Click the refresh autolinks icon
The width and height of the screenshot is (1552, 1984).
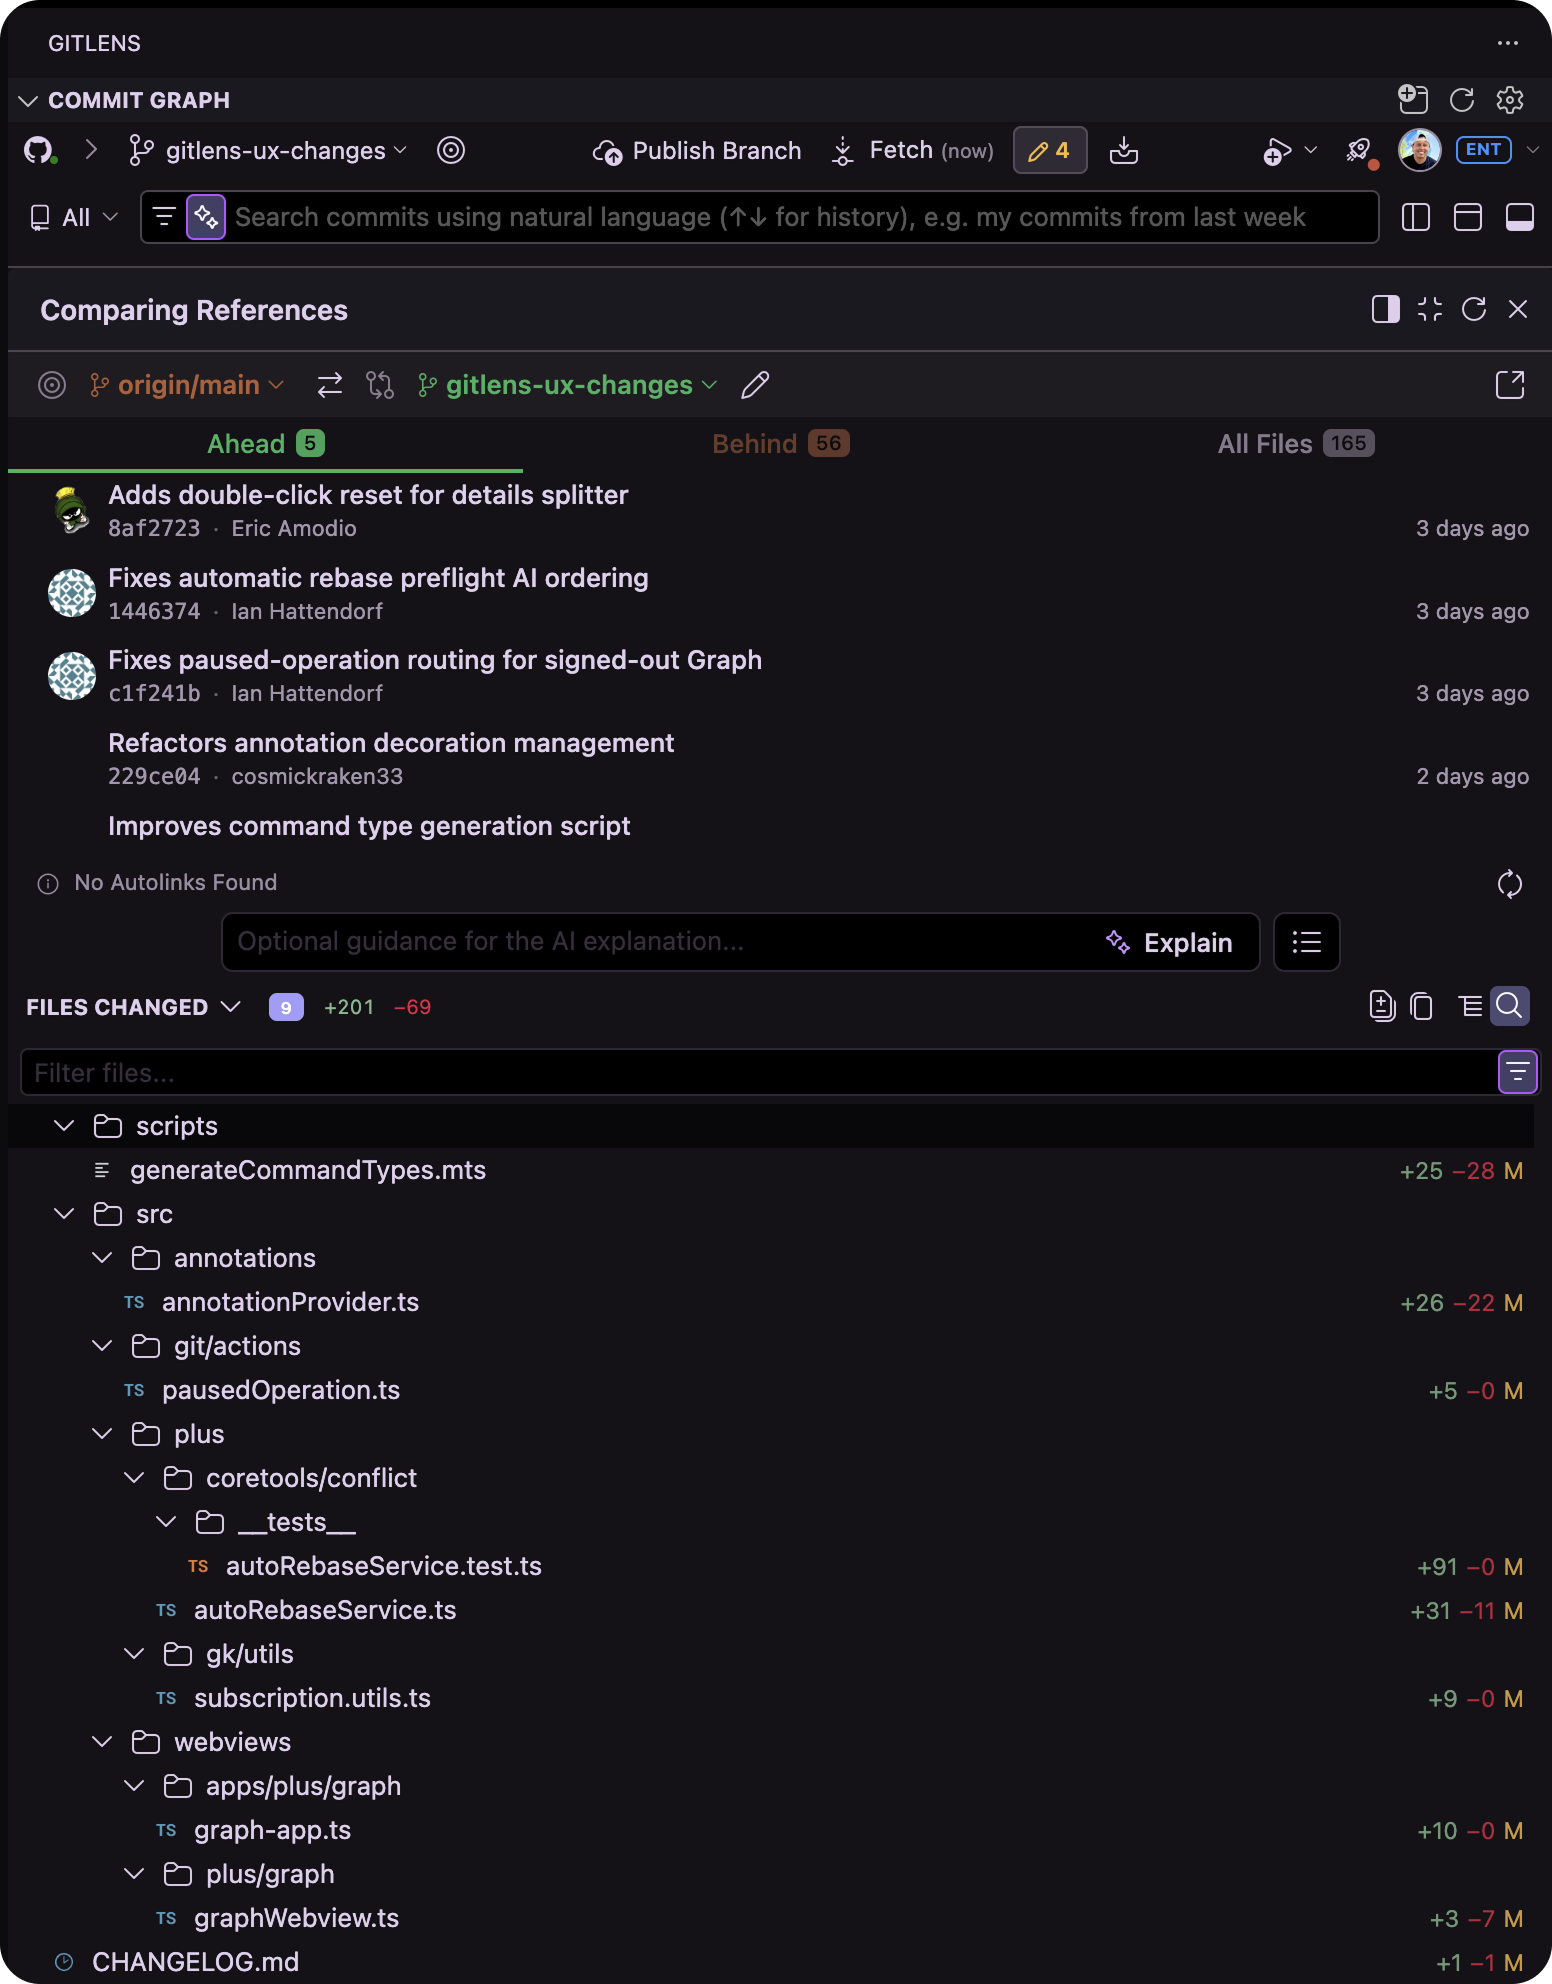[1510, 883]
